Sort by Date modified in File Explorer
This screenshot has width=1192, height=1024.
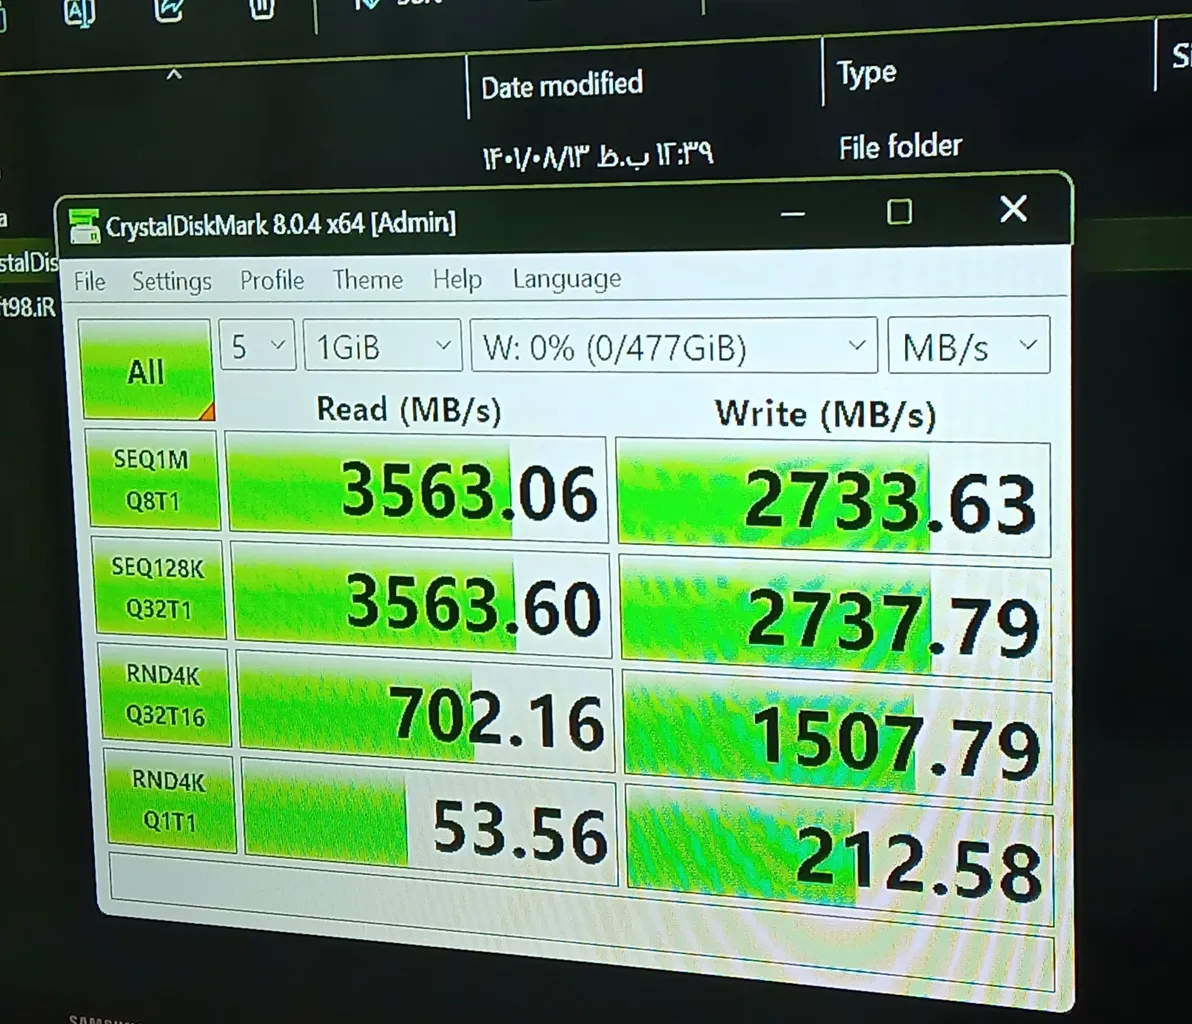563,85
